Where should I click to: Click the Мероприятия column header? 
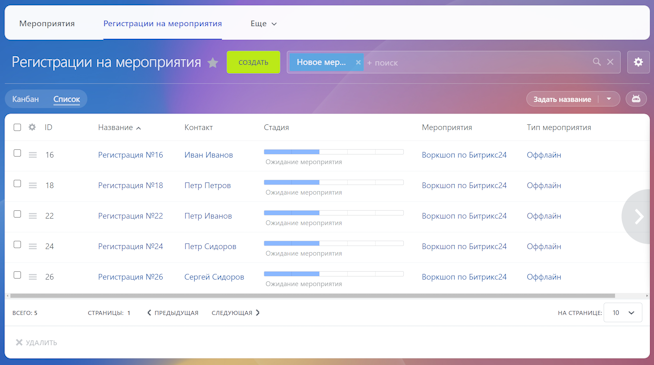click(x=447, y=127)
